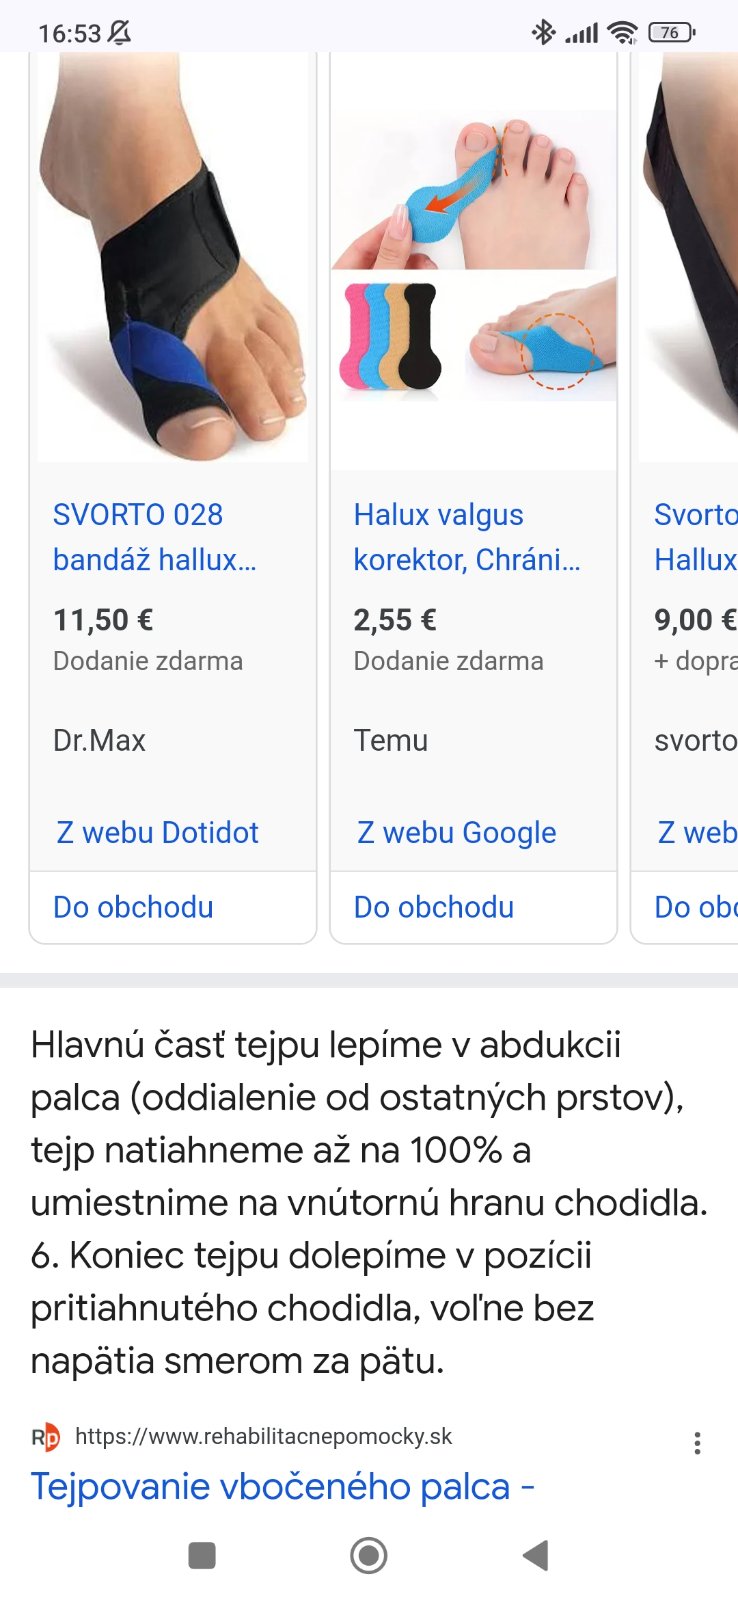Open the Z webu Google link

click(x=457, y=832)
